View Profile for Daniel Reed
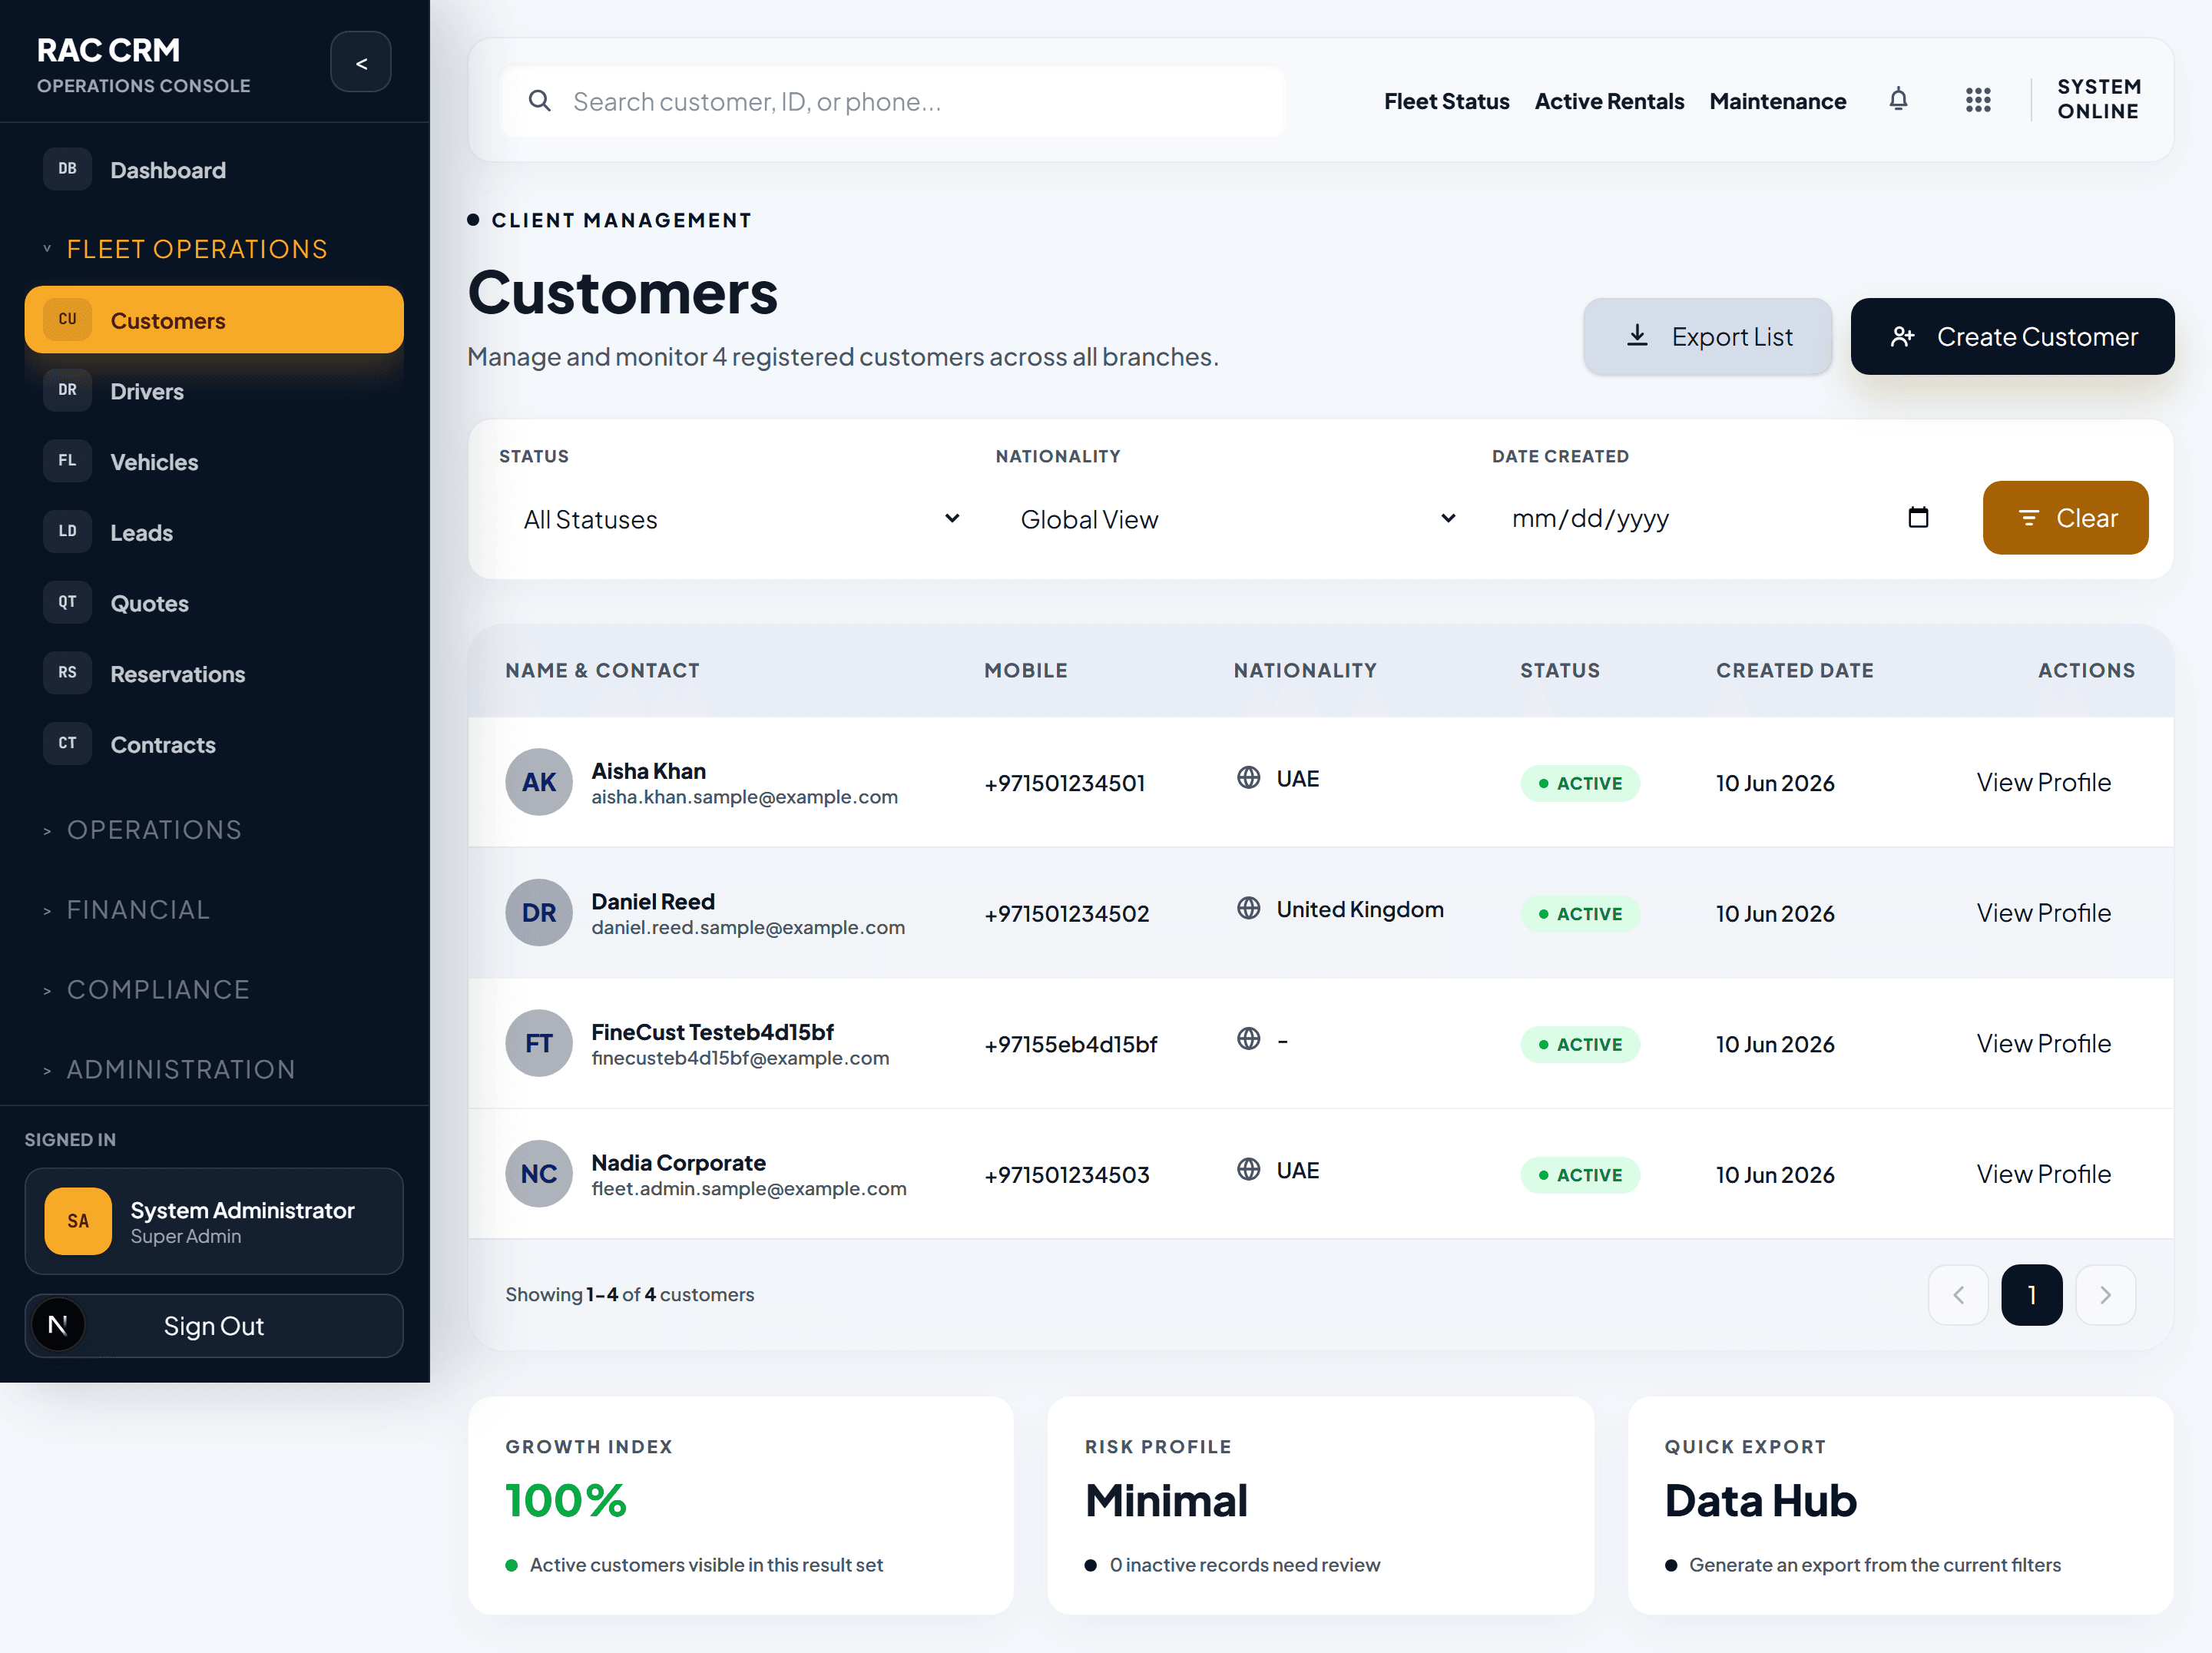The width and height of the screenshot is (2212, 1653). click(2043, 913)
